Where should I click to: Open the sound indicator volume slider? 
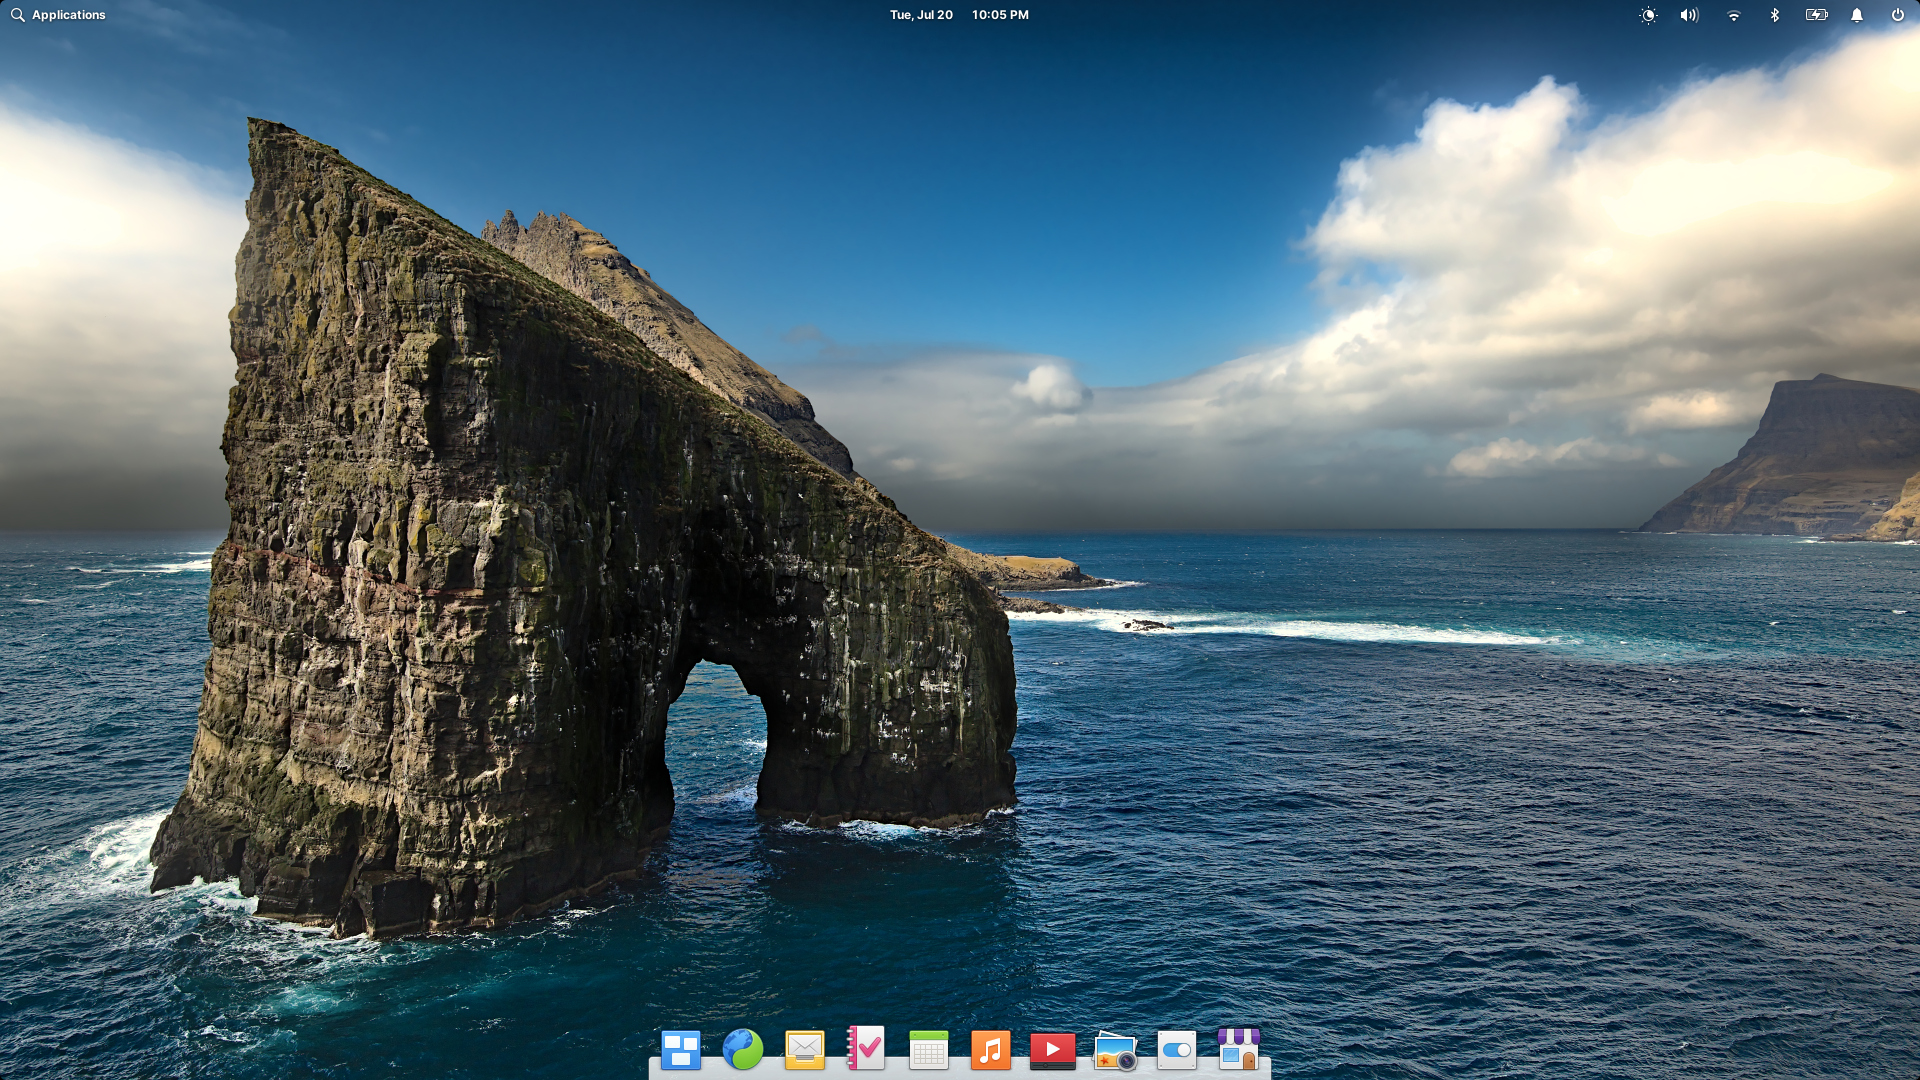(x=1688, y=15)
